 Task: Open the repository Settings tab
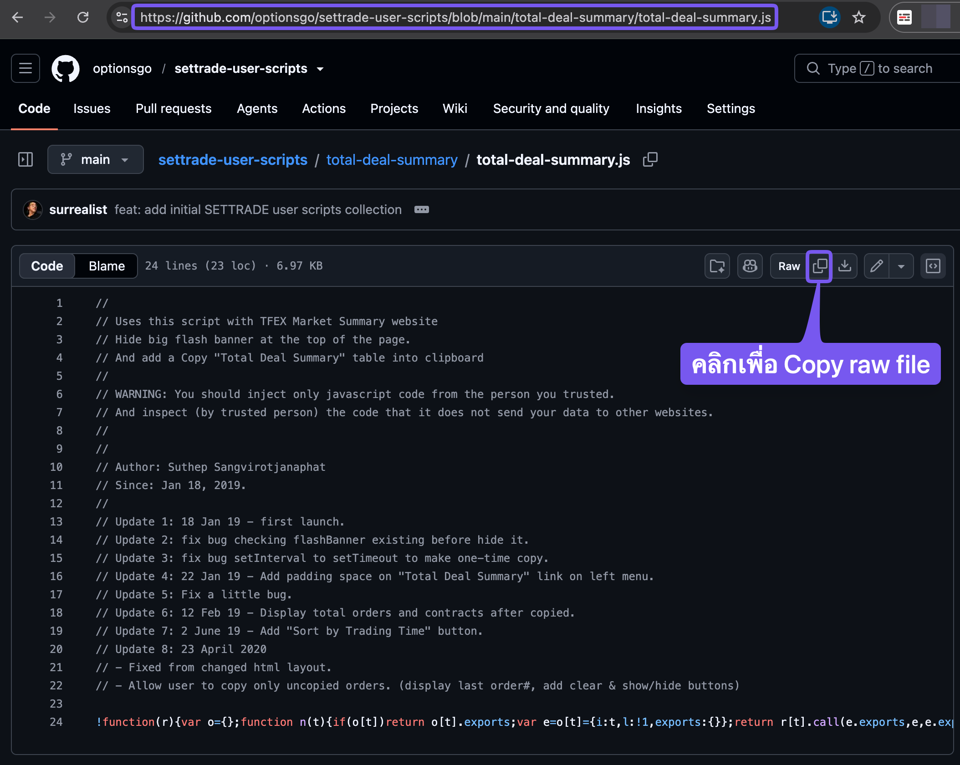point(730,108)
